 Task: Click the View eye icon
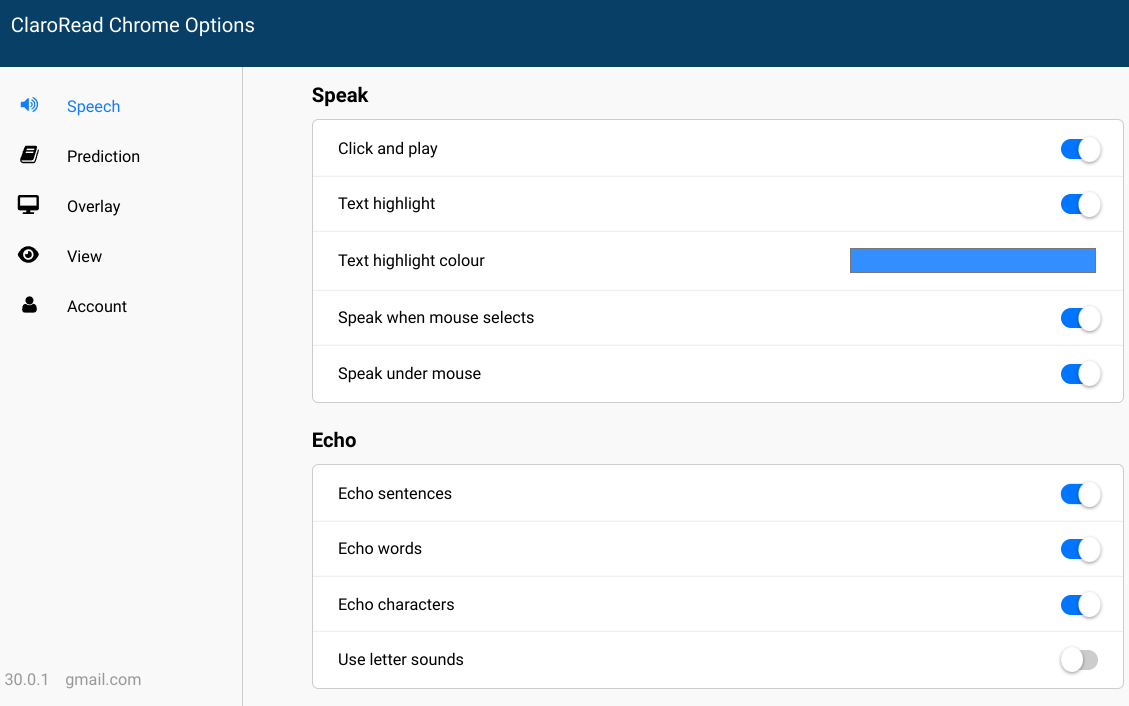[29, 255]
